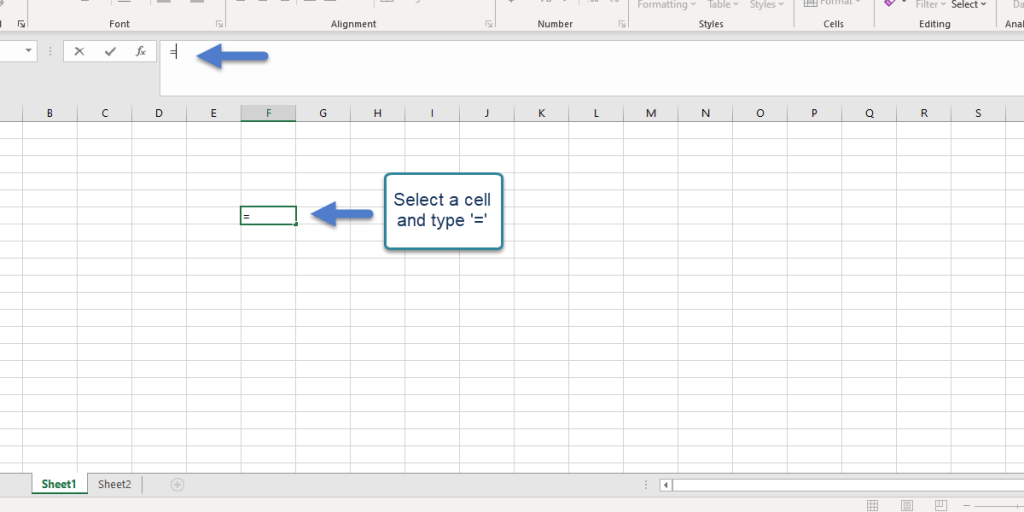Open the Font settings dialog launcher
This screenshot has height=512, width=1024.
click(x=219, y=23)
